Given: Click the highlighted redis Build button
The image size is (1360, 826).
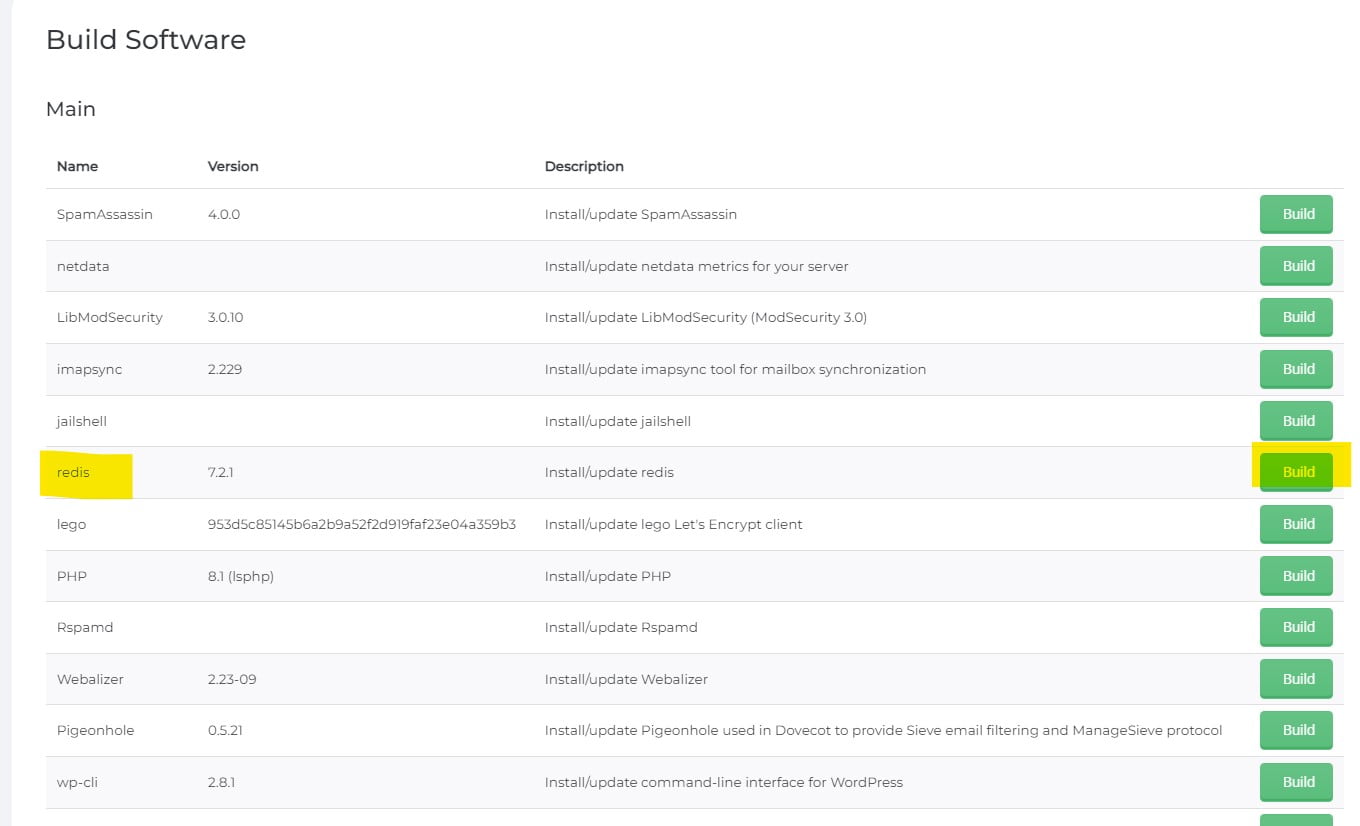Looking at the screenshot, I should 1296,472.
